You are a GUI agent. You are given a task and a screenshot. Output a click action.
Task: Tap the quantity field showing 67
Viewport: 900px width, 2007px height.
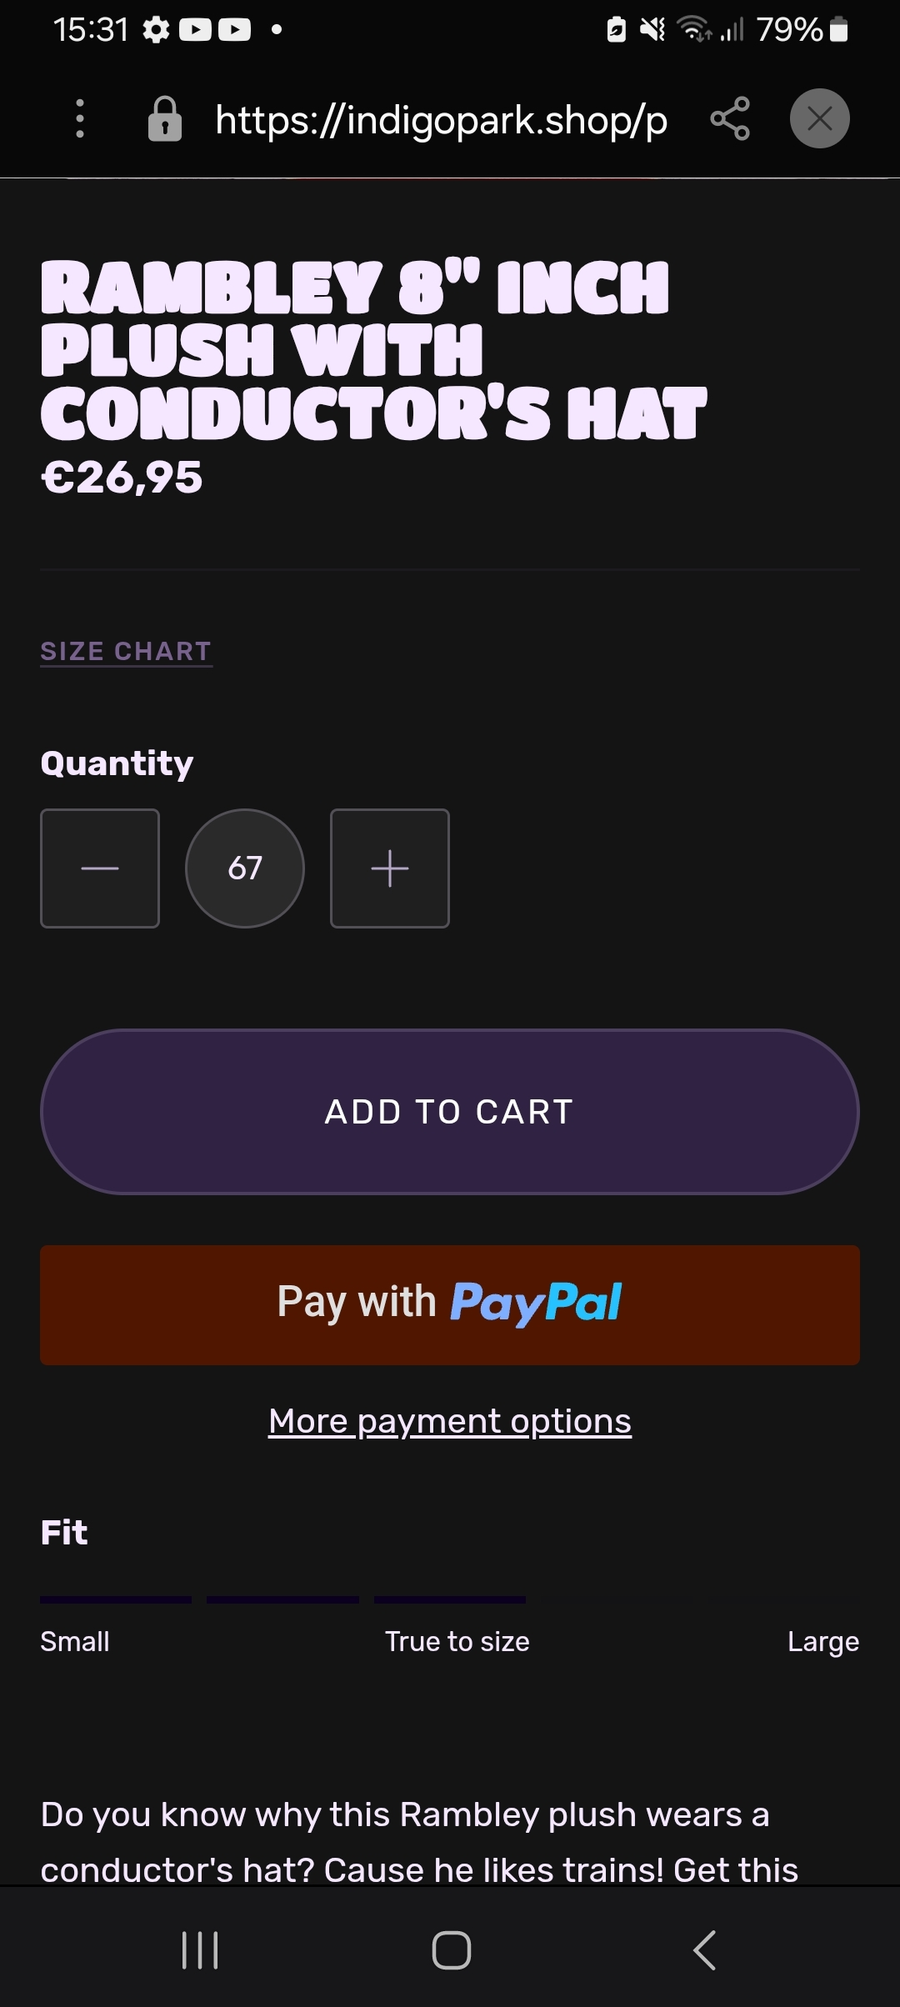coord(245,868)
